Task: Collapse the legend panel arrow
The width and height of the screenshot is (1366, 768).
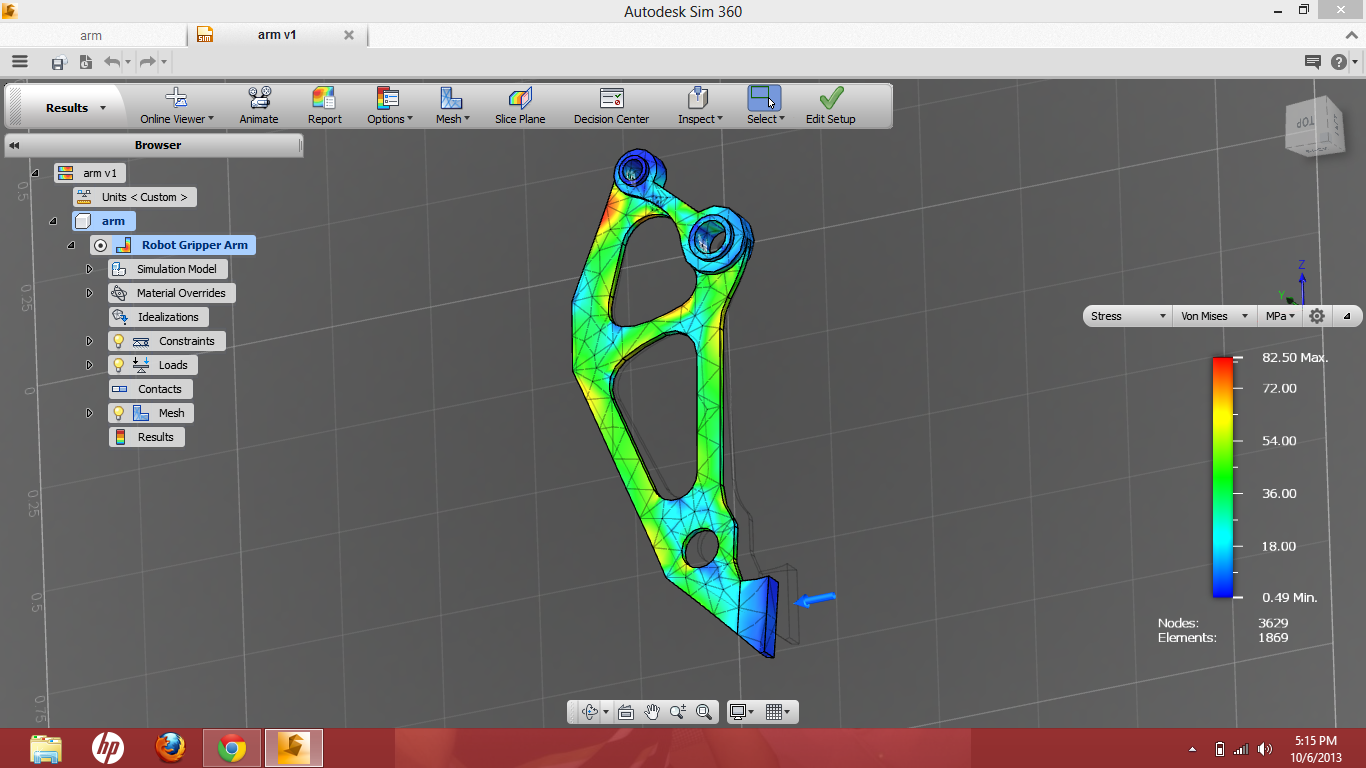Action: pyautogui.click(x=1346, y=316)
